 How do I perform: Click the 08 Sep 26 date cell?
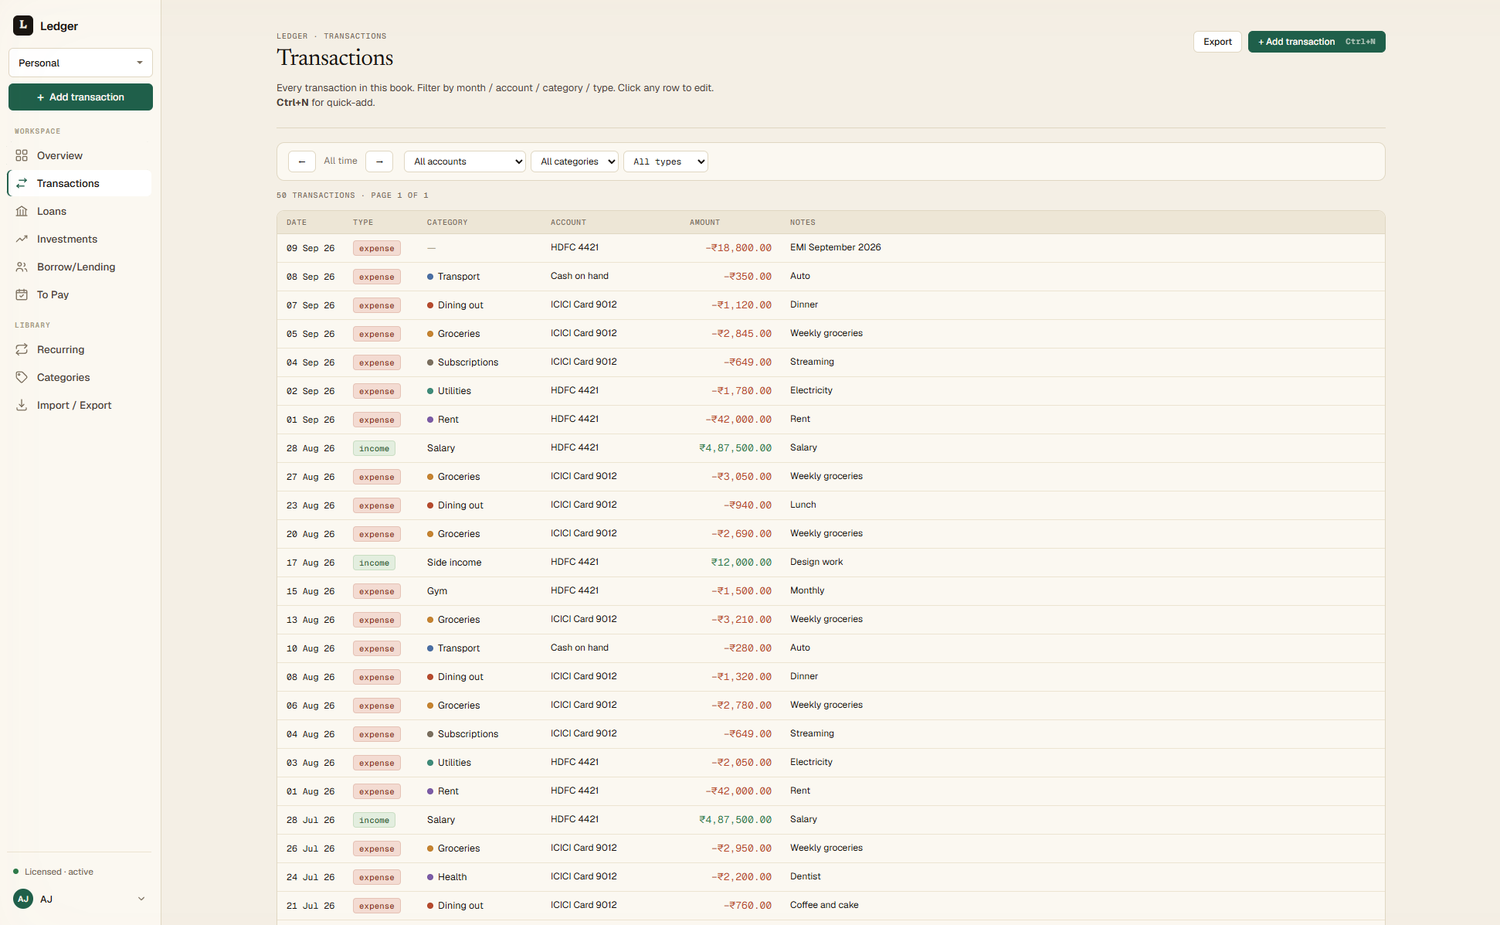tap(311, 277)
